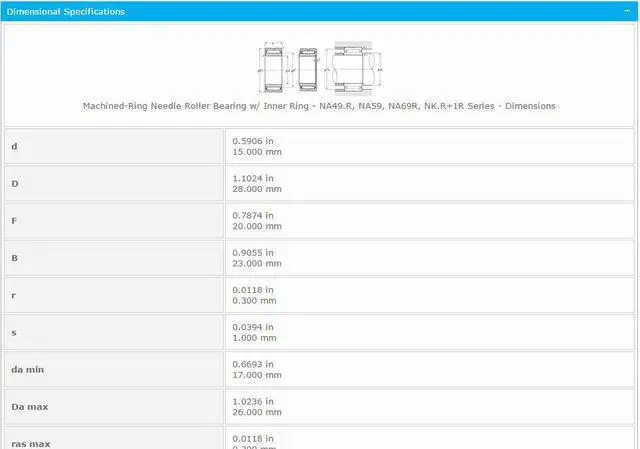The width and height of the screenshot is (640, 449).
Task: Click the Dimensional Specifications header title
Action: coord(66,12)
